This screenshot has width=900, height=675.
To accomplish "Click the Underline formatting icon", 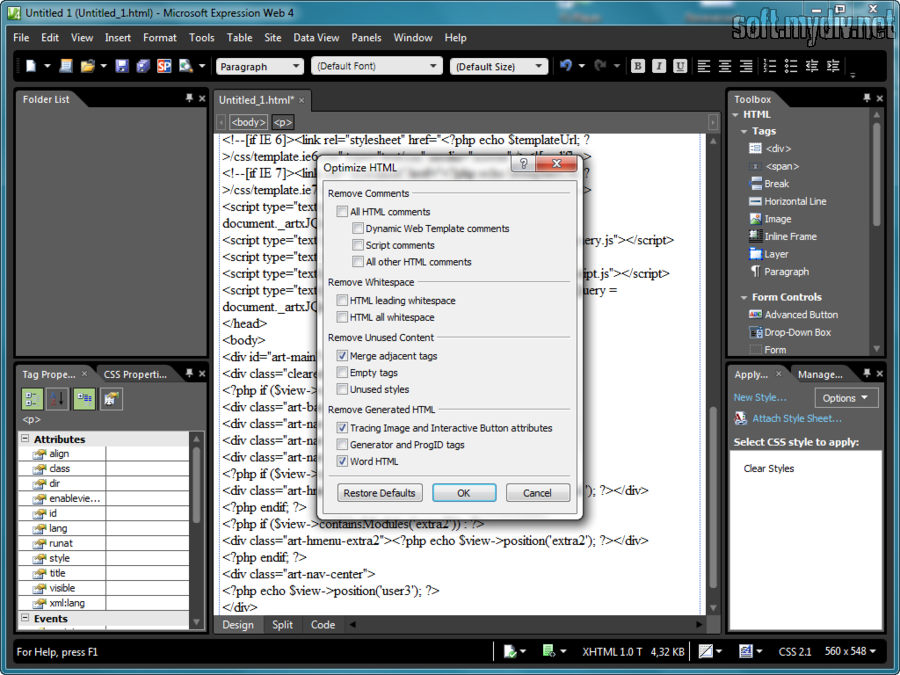I will (x=680, y=66).
